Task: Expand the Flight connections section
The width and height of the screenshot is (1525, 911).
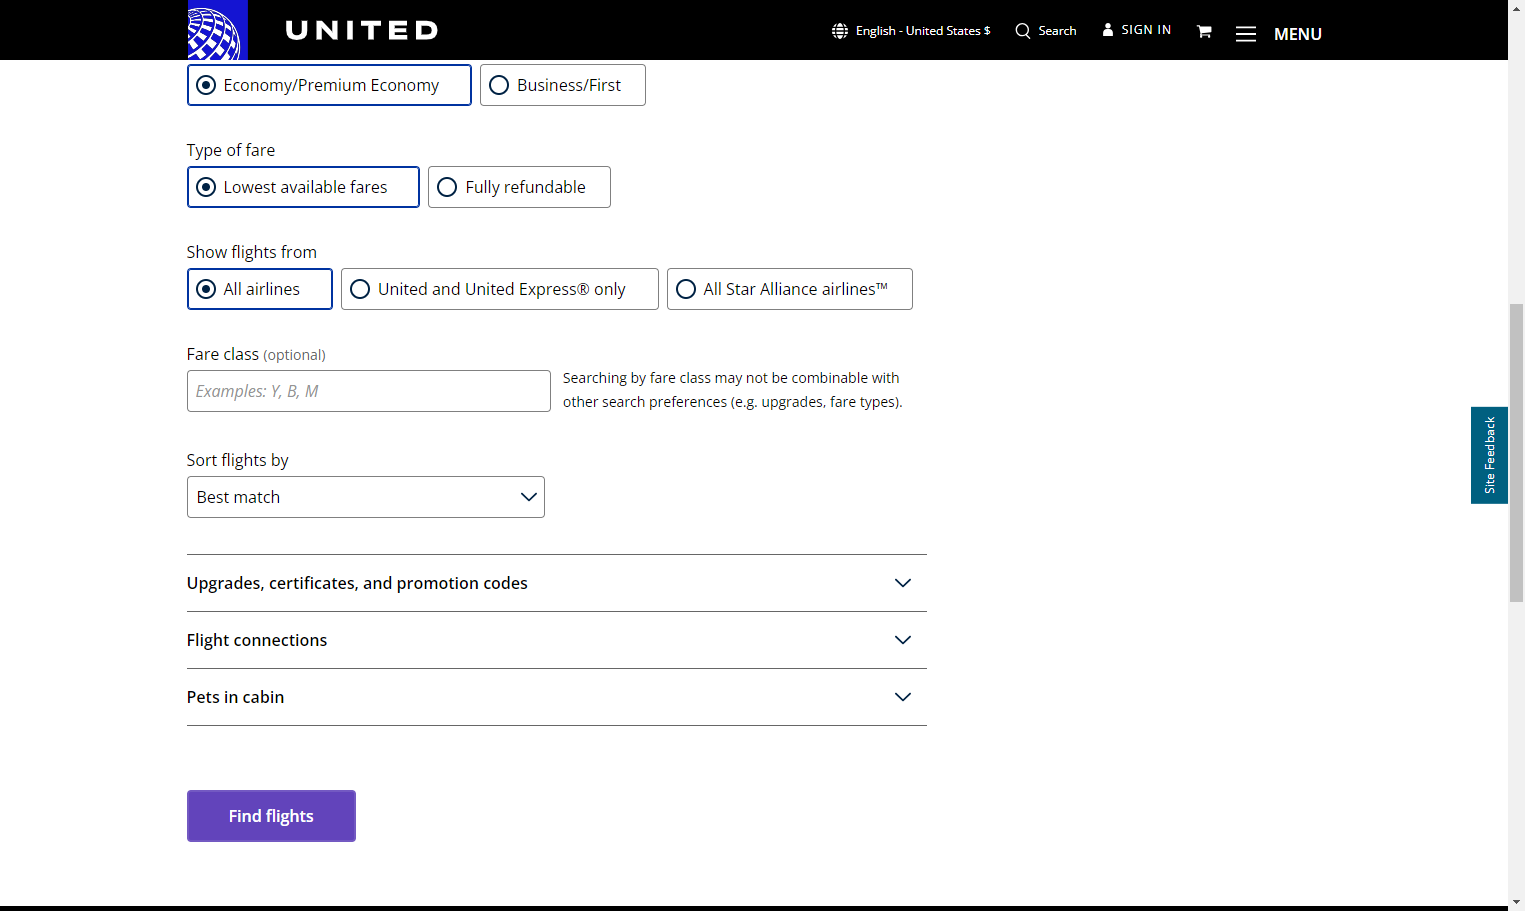Action: click(557, 640)
